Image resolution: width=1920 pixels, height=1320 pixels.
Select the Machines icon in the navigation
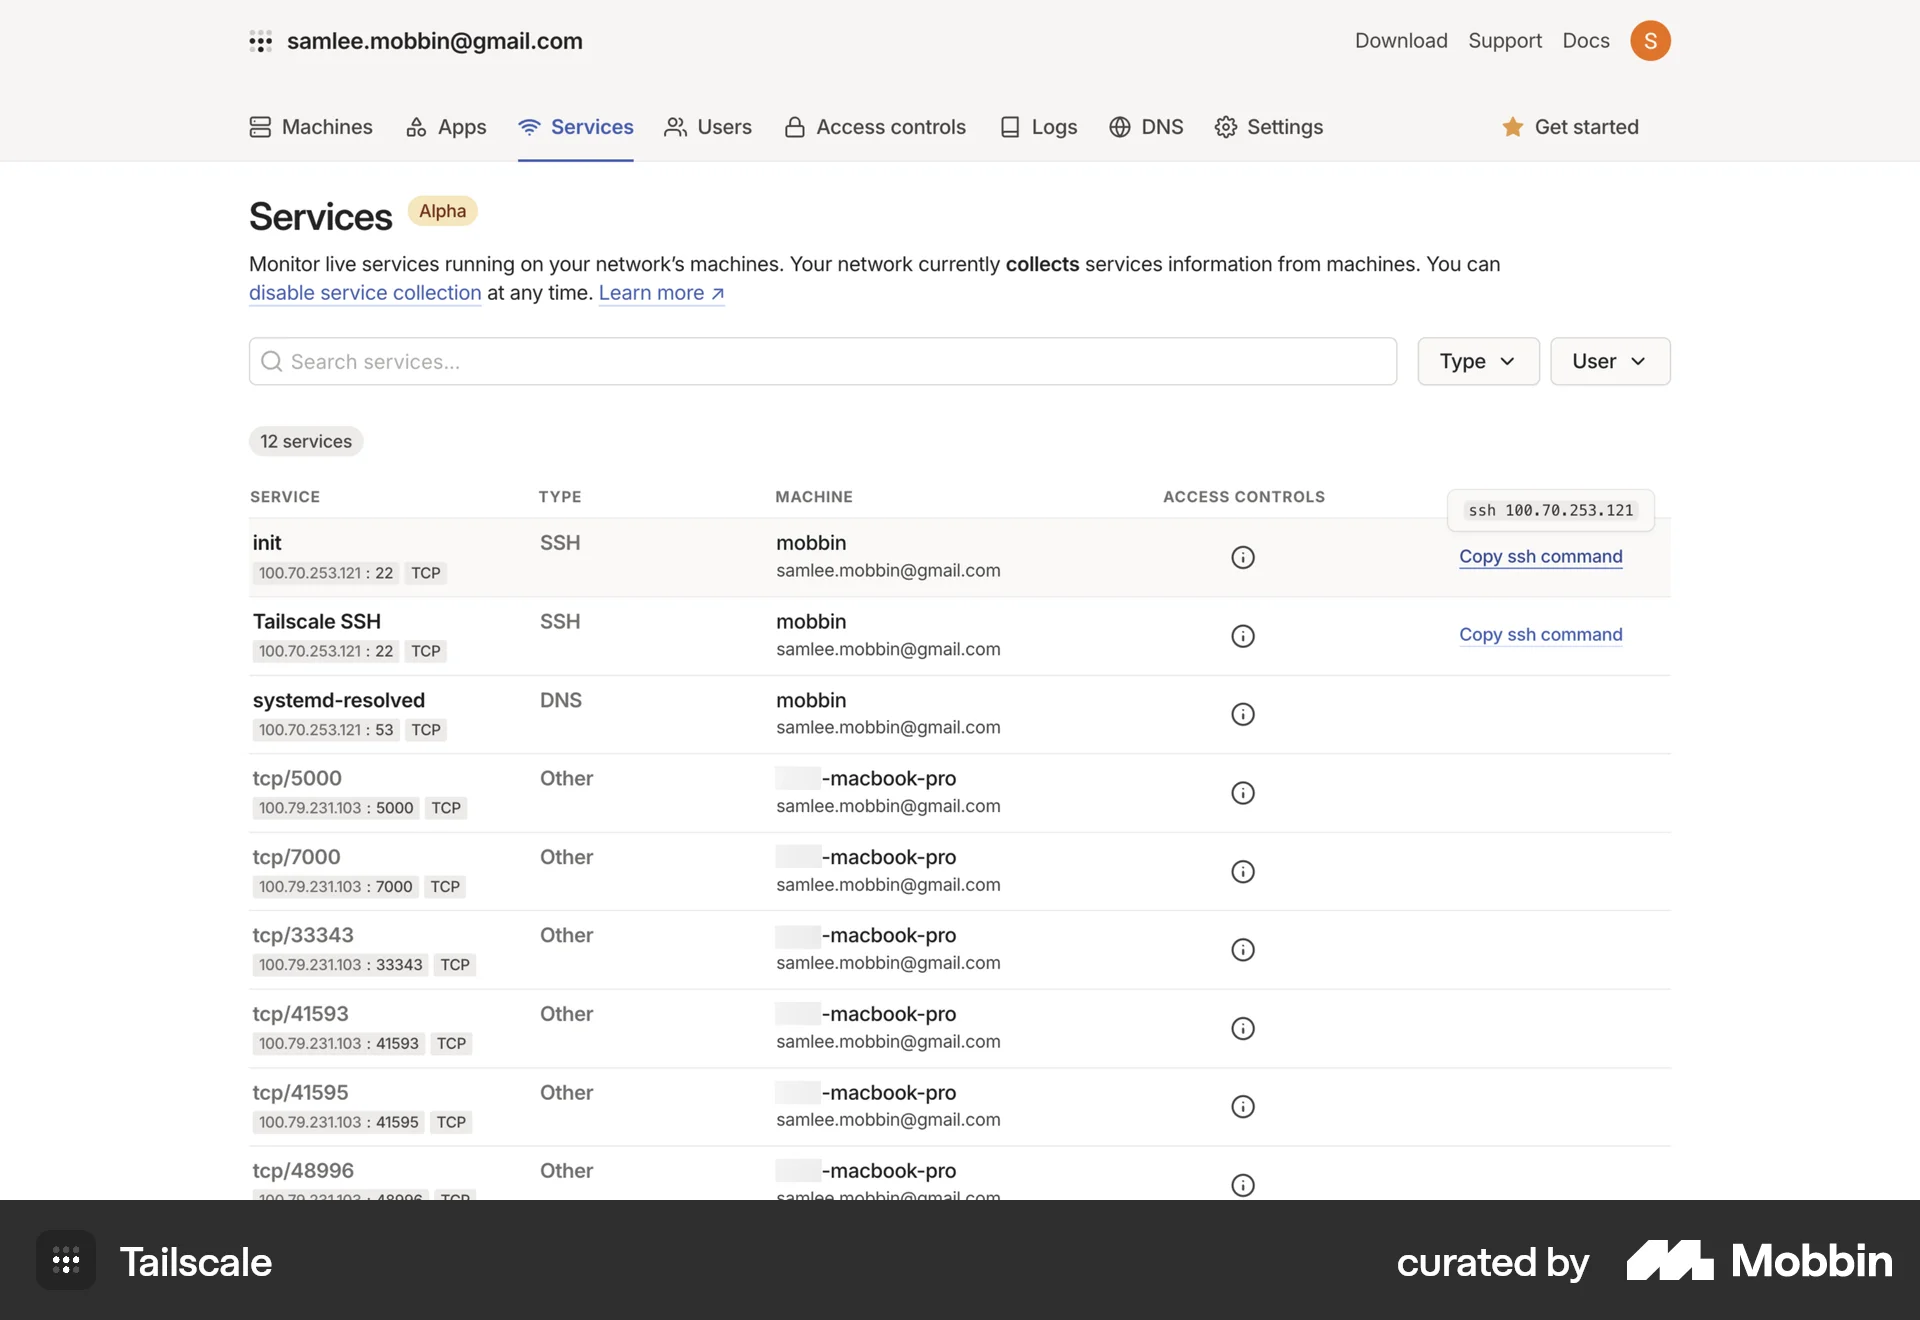260,127
